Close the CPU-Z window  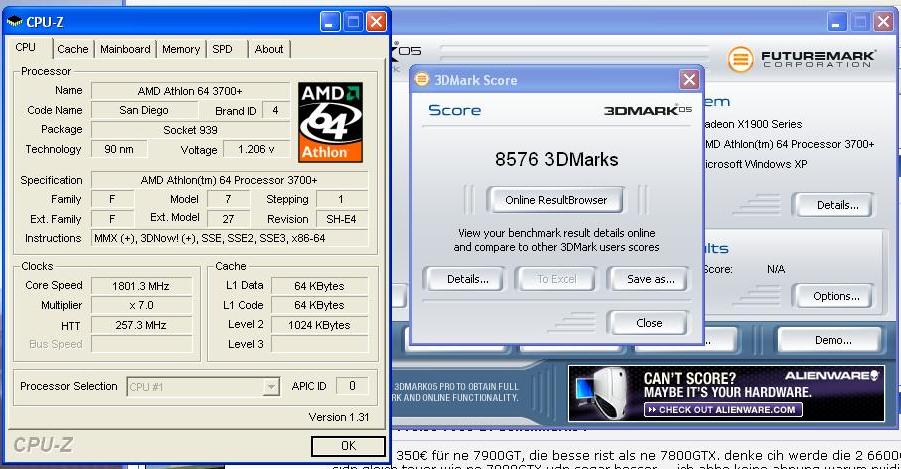[376, 22]
